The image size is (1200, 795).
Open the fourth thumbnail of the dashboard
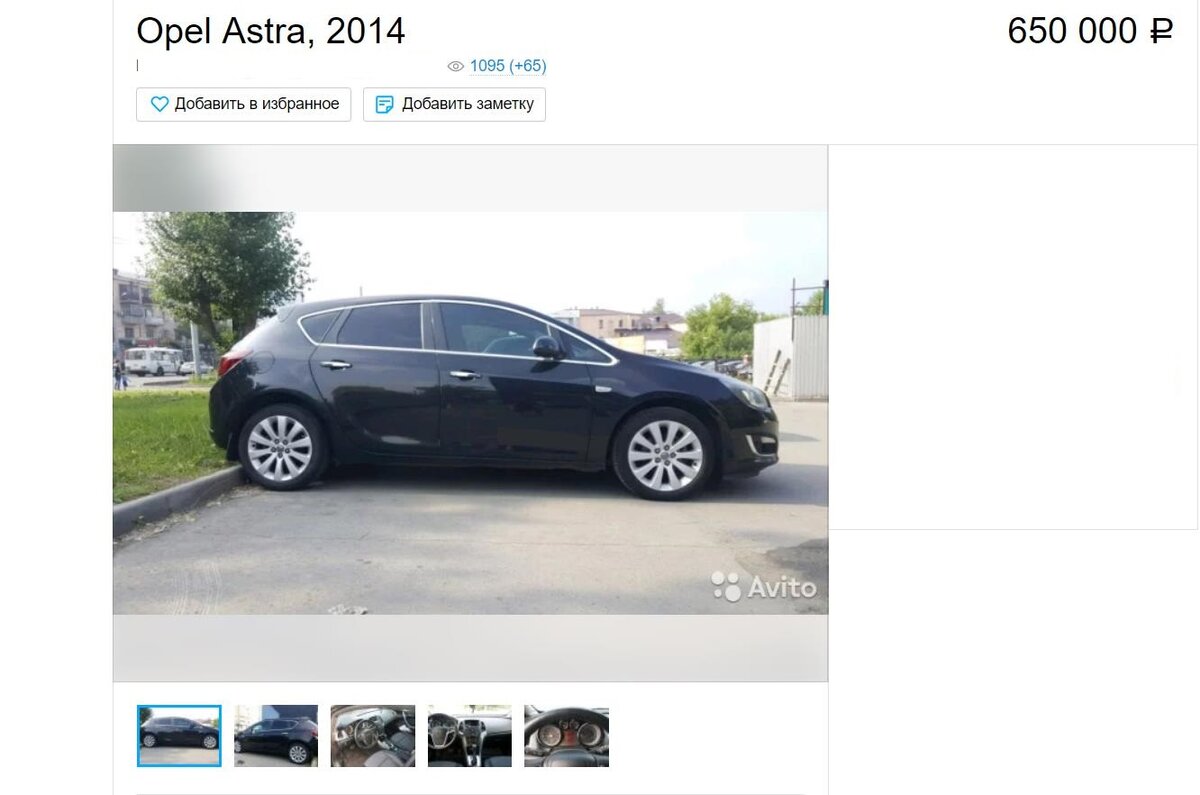coord(470,736)
